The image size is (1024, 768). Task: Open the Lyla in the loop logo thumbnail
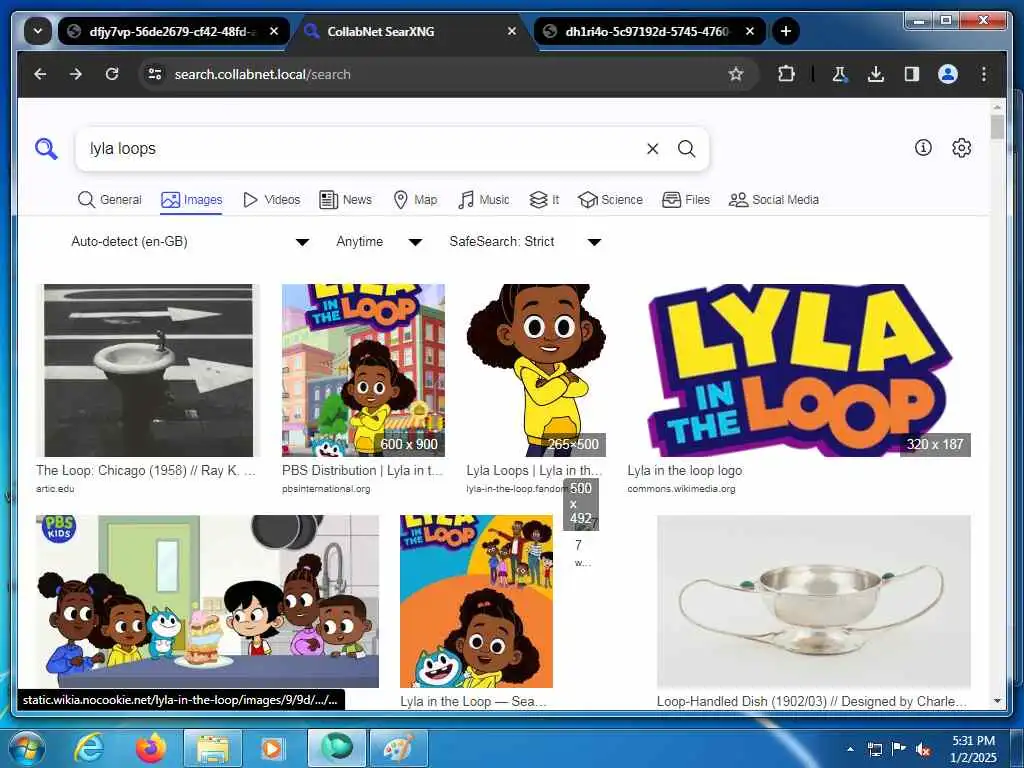[799, 370]
